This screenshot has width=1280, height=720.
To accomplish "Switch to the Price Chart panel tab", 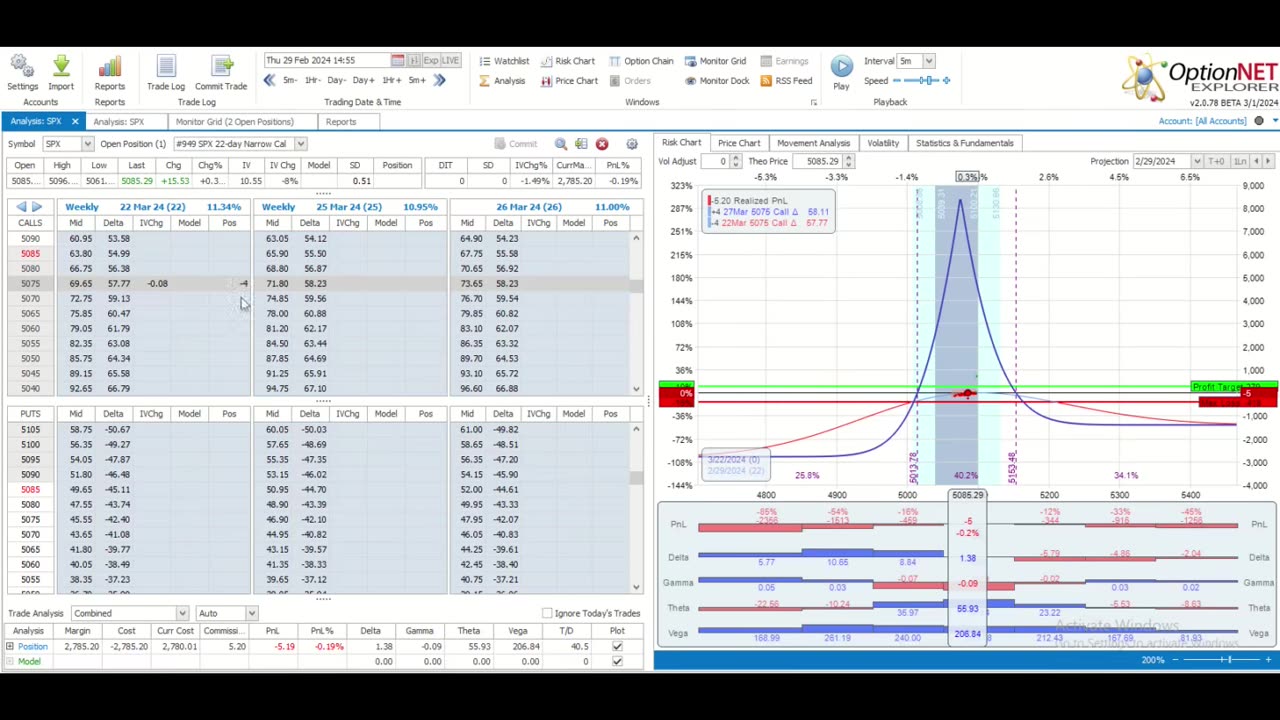I will (739, 143).
